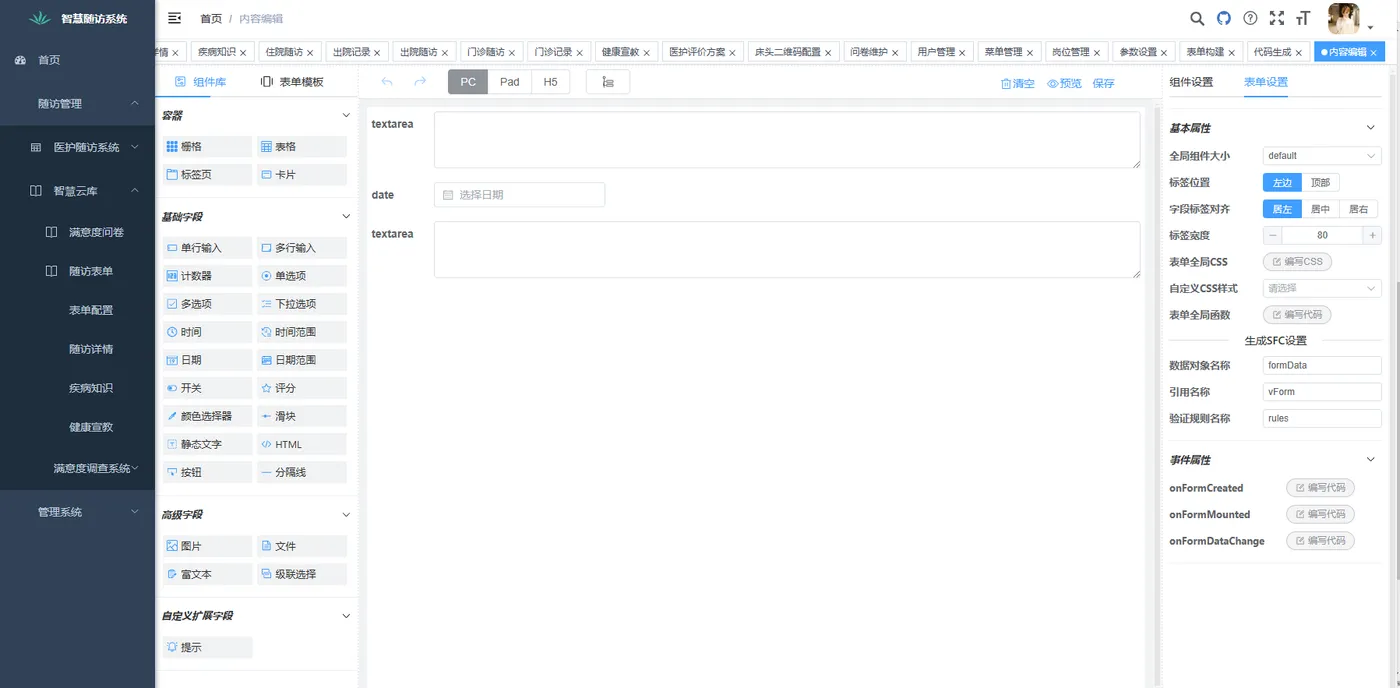Open the component tree hierarchy icon

point(608,82)
